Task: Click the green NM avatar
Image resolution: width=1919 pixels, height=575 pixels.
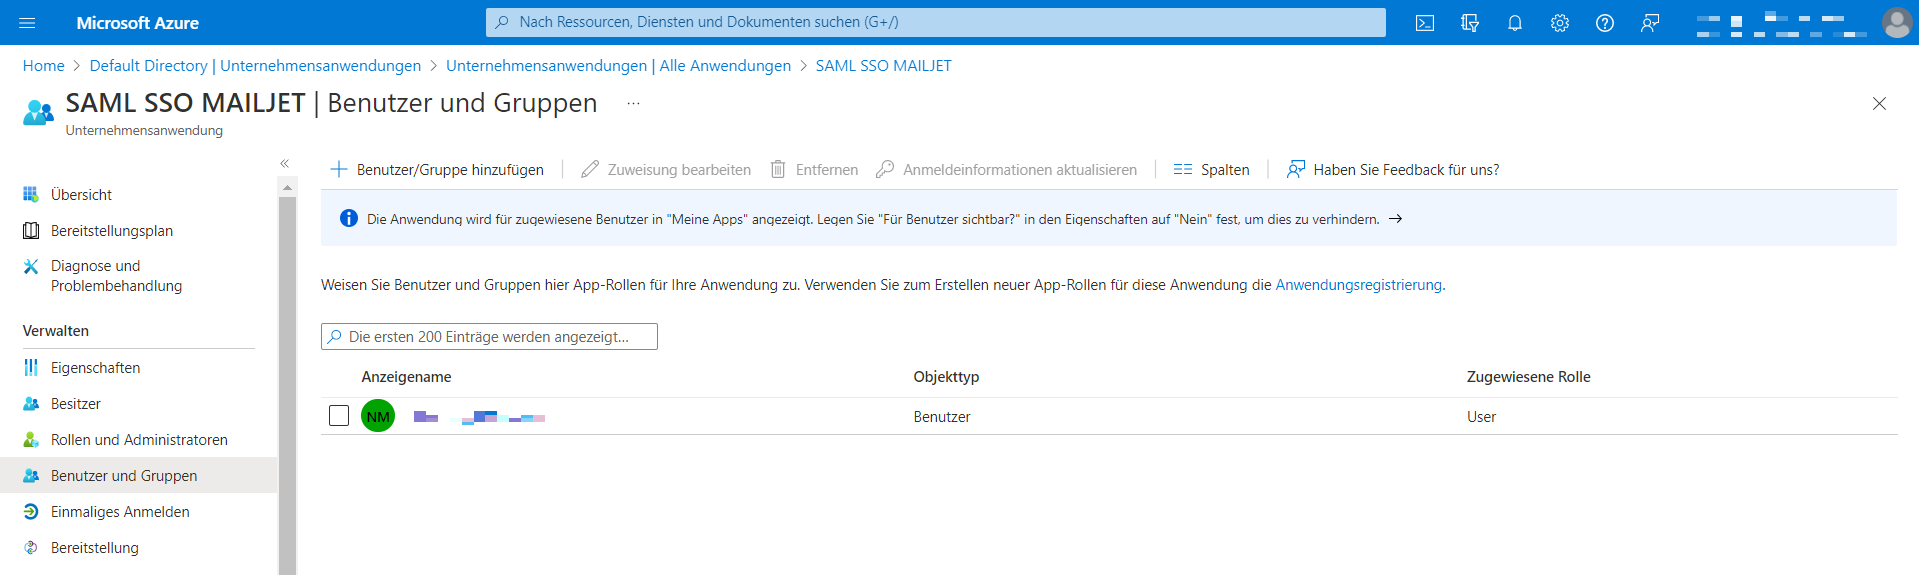Action: [378, 416]
